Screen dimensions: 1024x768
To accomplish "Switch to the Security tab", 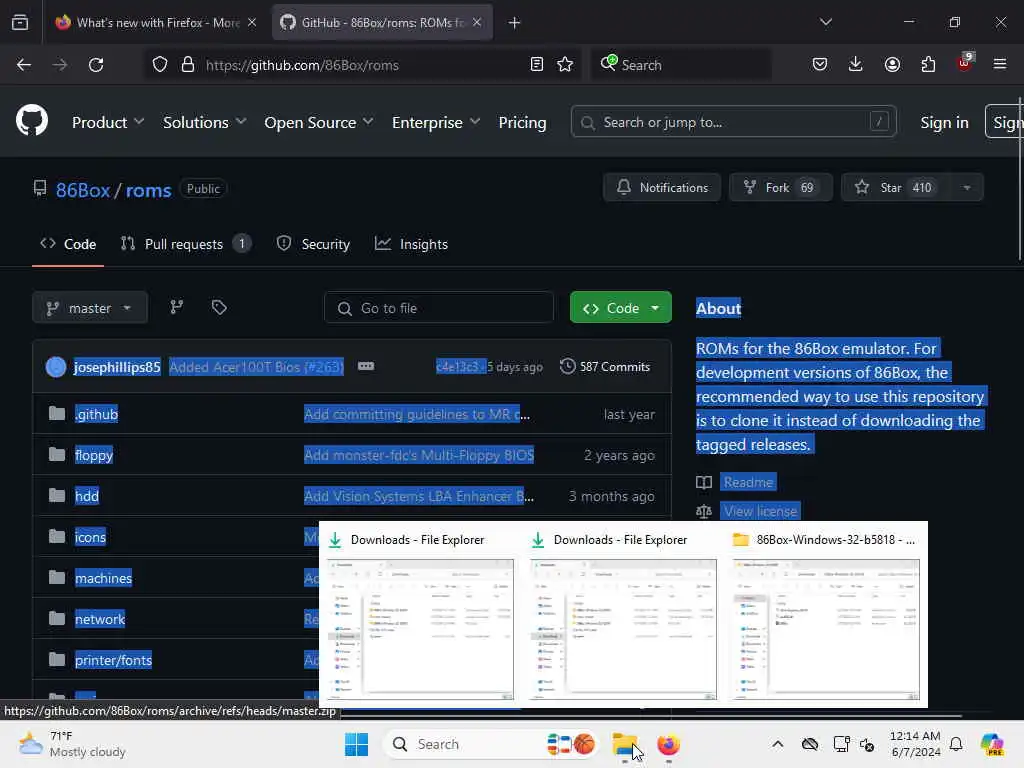I will 313,244.
